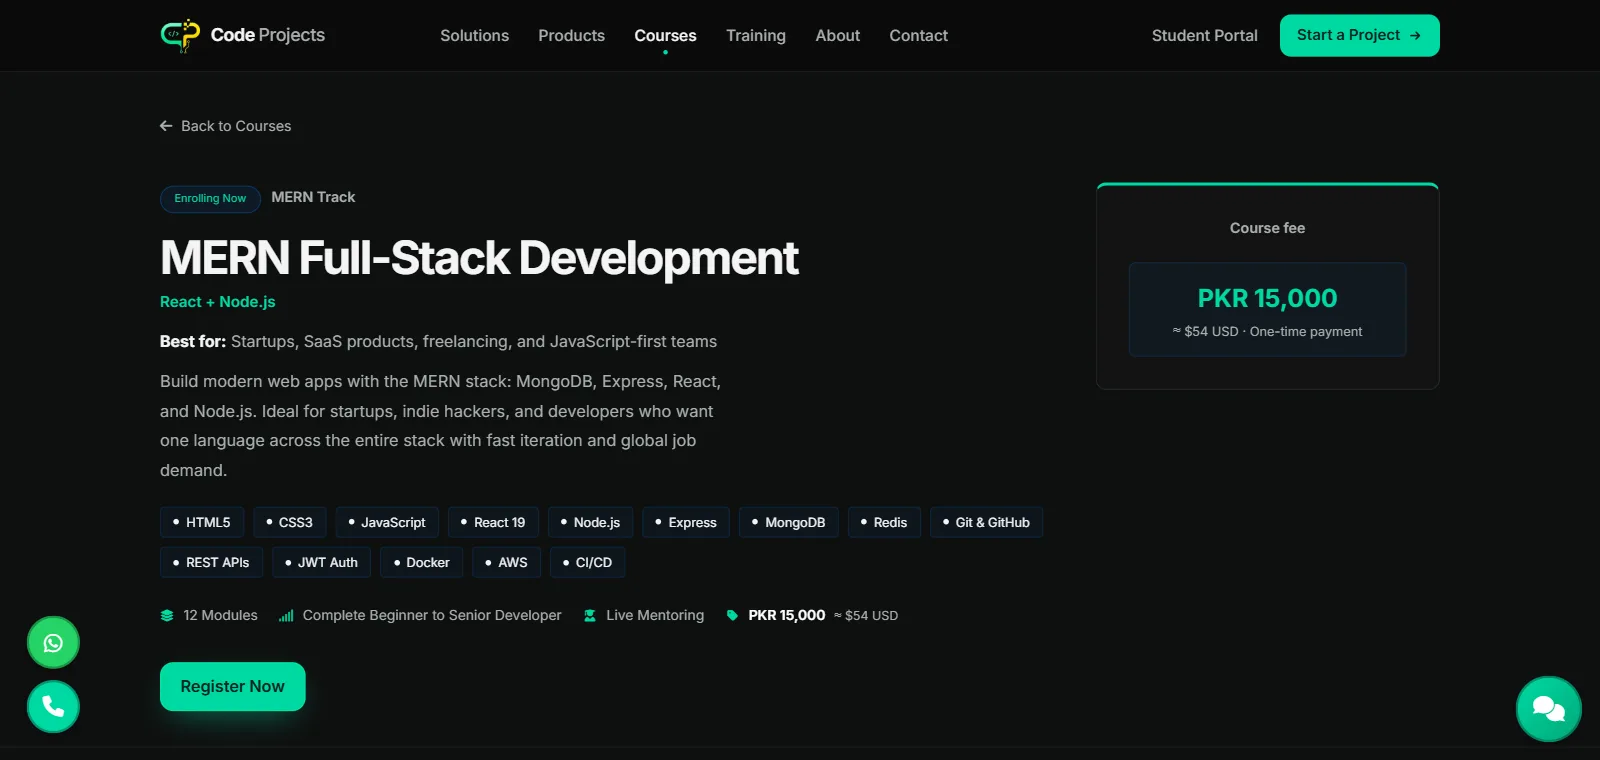1600x760 pixels.
Task: Click the Code Projects logo icon
Action: (180, 35)
